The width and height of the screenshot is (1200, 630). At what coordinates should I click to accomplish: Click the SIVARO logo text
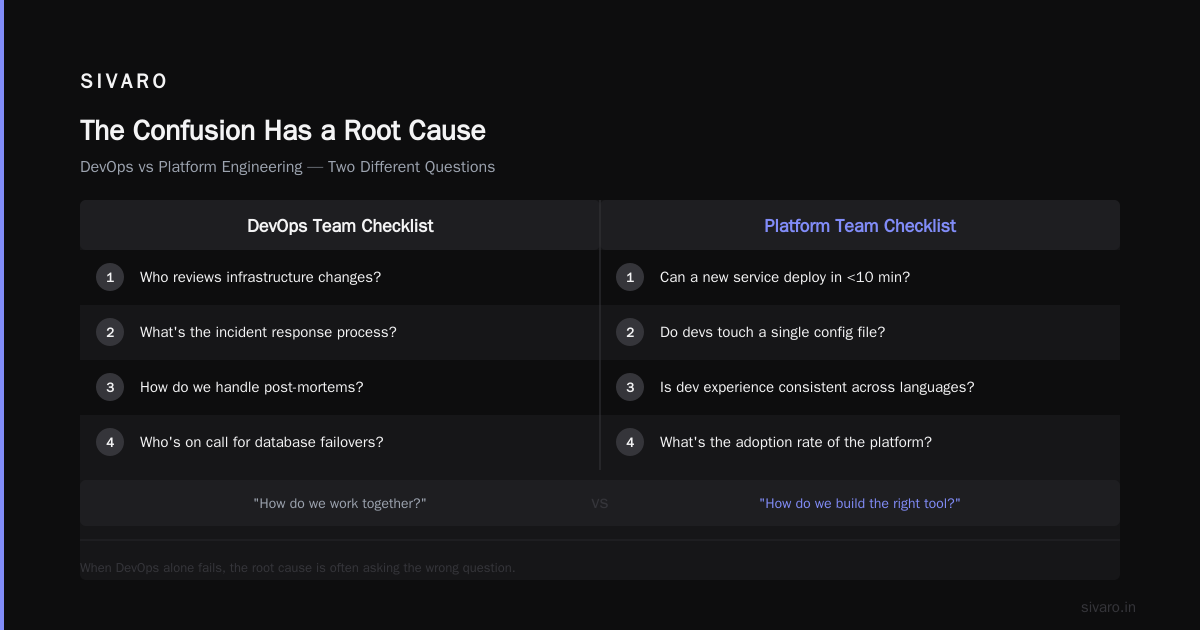click(124, 82)
